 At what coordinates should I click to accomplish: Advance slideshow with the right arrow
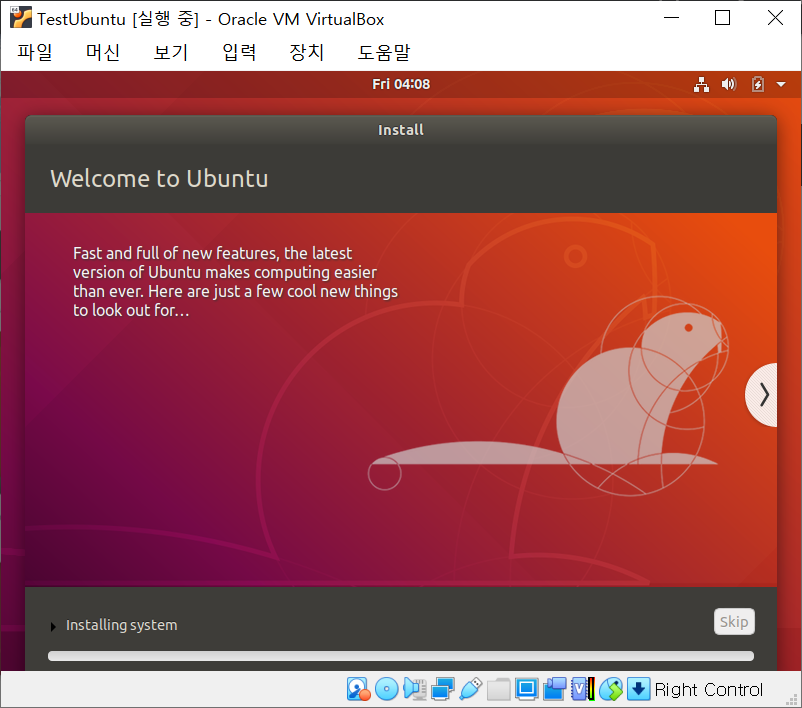tap(763, 395)
